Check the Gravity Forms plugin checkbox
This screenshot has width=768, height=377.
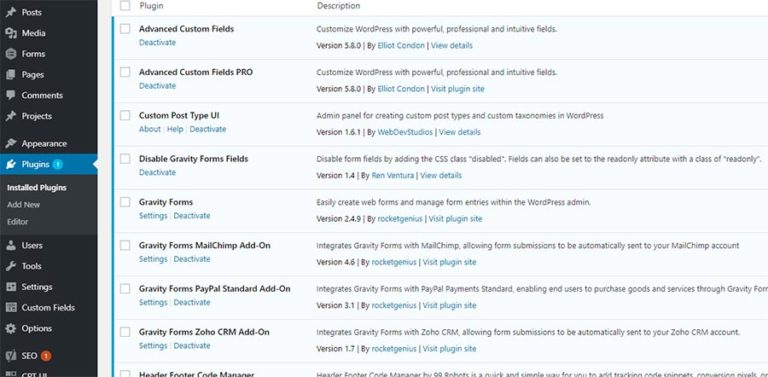coord(125,202)
